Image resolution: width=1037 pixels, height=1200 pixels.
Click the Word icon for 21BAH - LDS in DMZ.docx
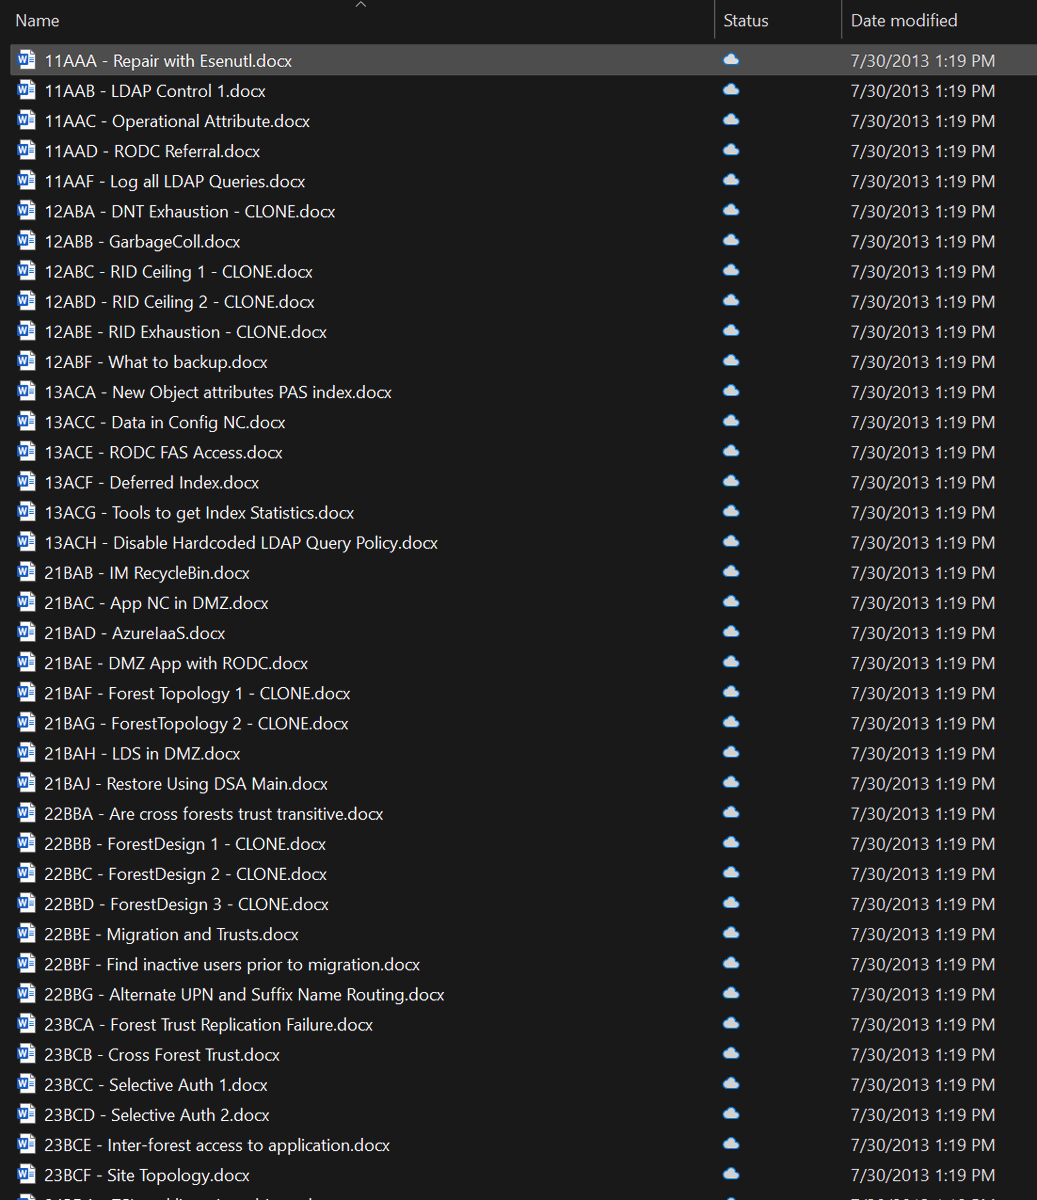pyautogui.click(x=27, y=753)
